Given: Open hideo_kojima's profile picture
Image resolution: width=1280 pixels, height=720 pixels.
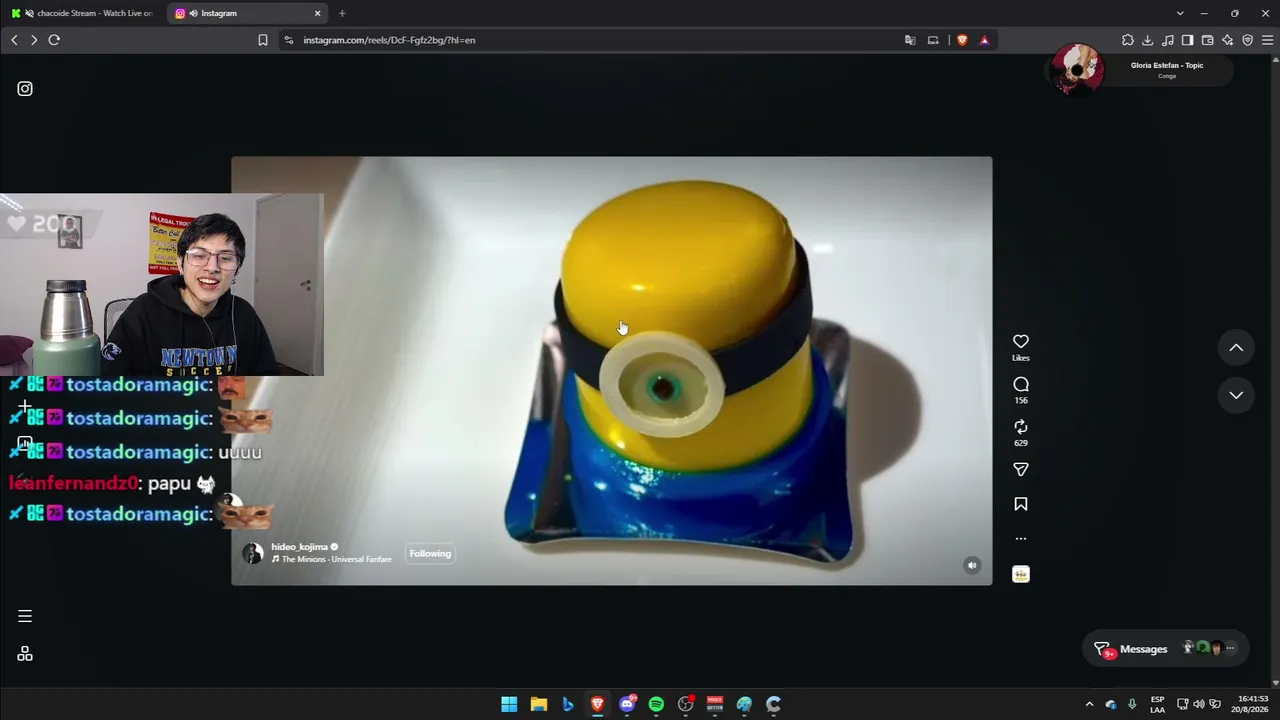Looking at the screenshot, I should (x=253, y=553).
